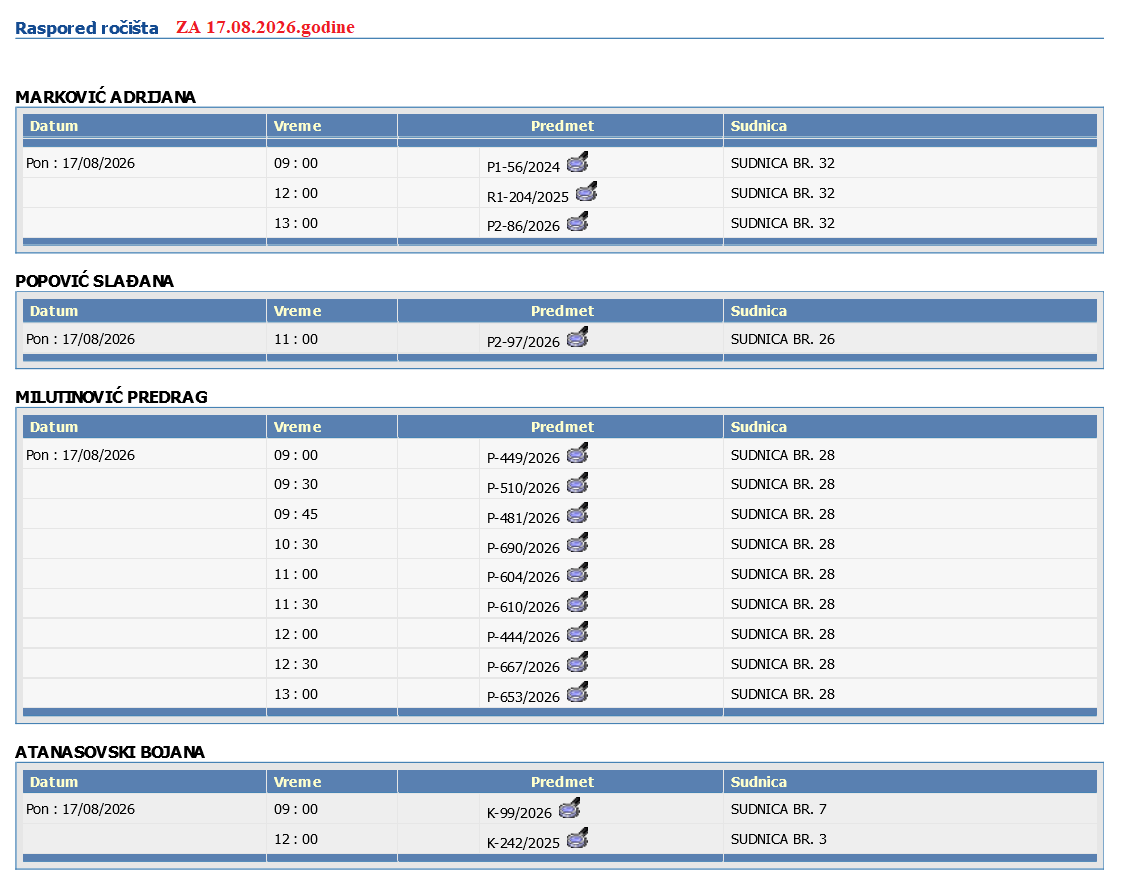1123x883 pixels.
Task: Click time 12 : 30 in Milutinović table
Action: point(296,665)
